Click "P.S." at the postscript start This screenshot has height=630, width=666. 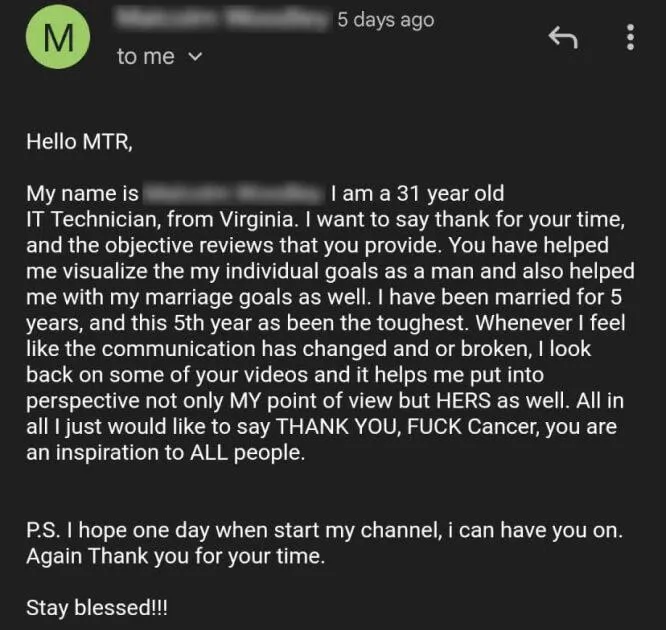(x=42, y=530)
